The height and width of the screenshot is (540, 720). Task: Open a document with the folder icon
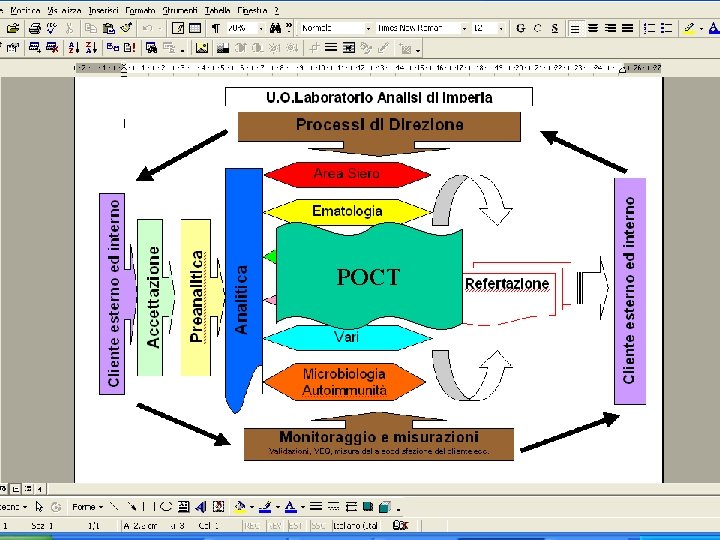point(13,28)
